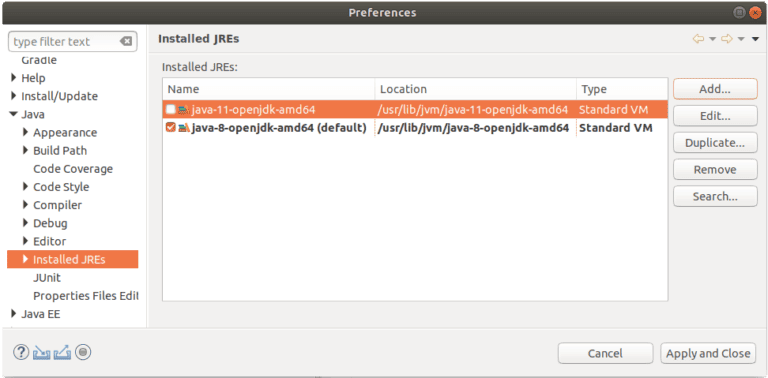Click the back navigation arrow icon
The width and height of the screenshot is (768, 378).
pyautogui.click(x=698, y=39)
